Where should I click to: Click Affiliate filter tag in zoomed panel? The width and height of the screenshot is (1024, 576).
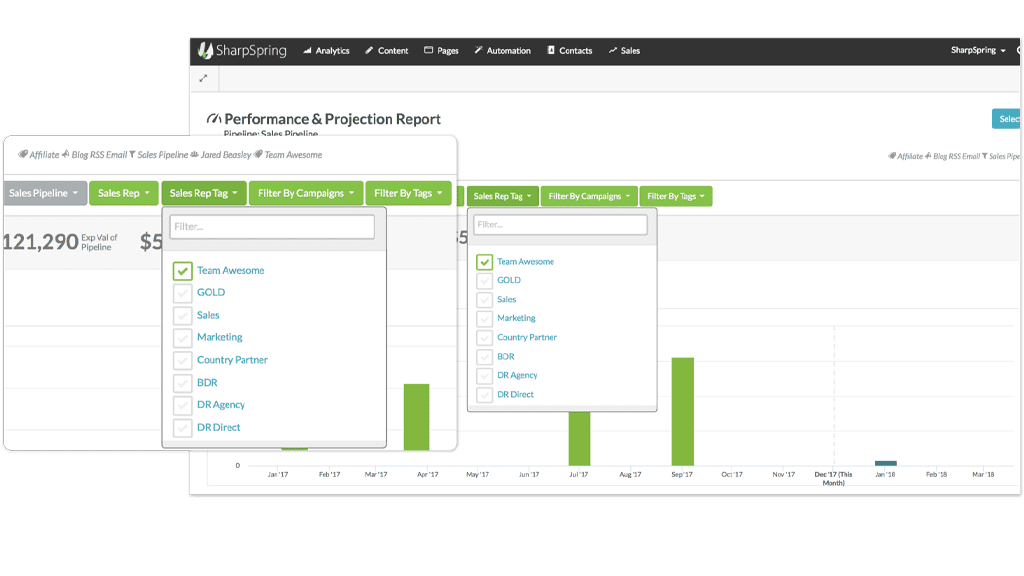pos(39,155)
